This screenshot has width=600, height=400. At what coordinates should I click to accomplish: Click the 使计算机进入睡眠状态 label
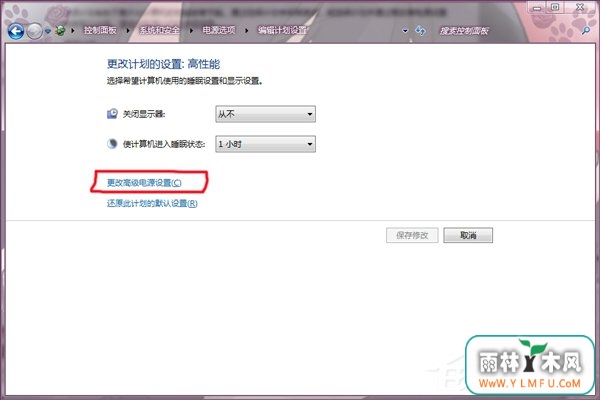tap(164, 144)
